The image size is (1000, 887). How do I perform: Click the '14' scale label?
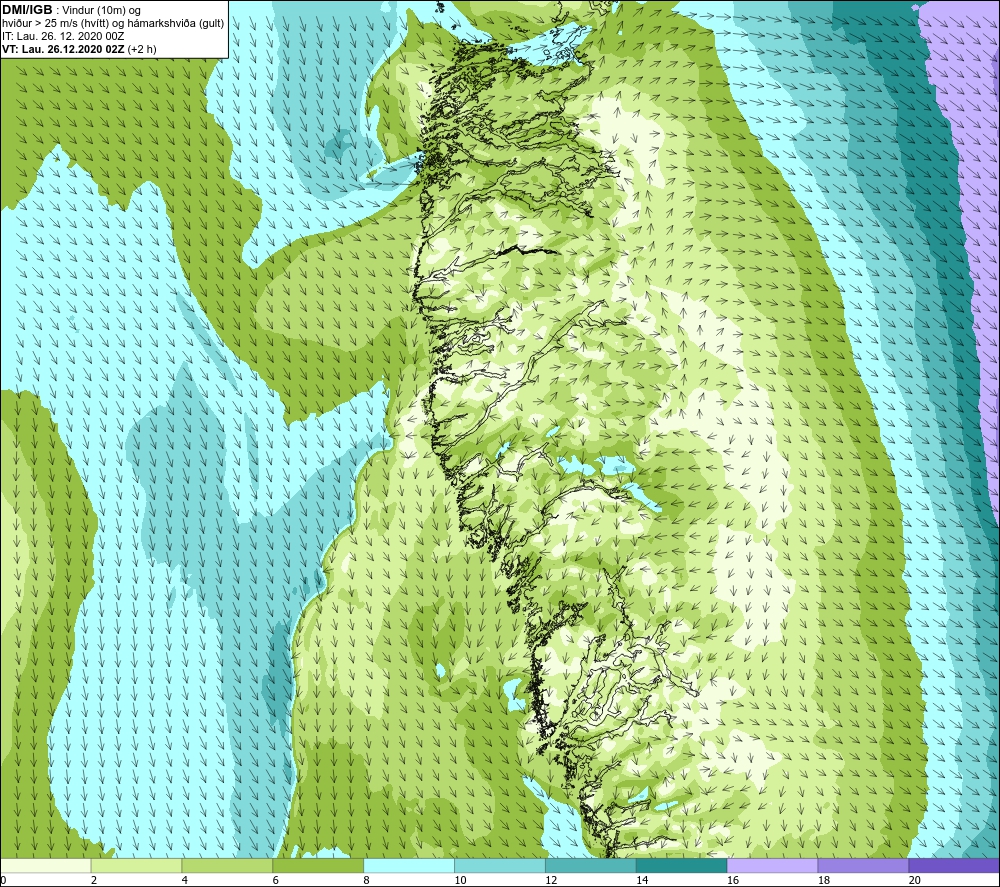click(642, 880)
